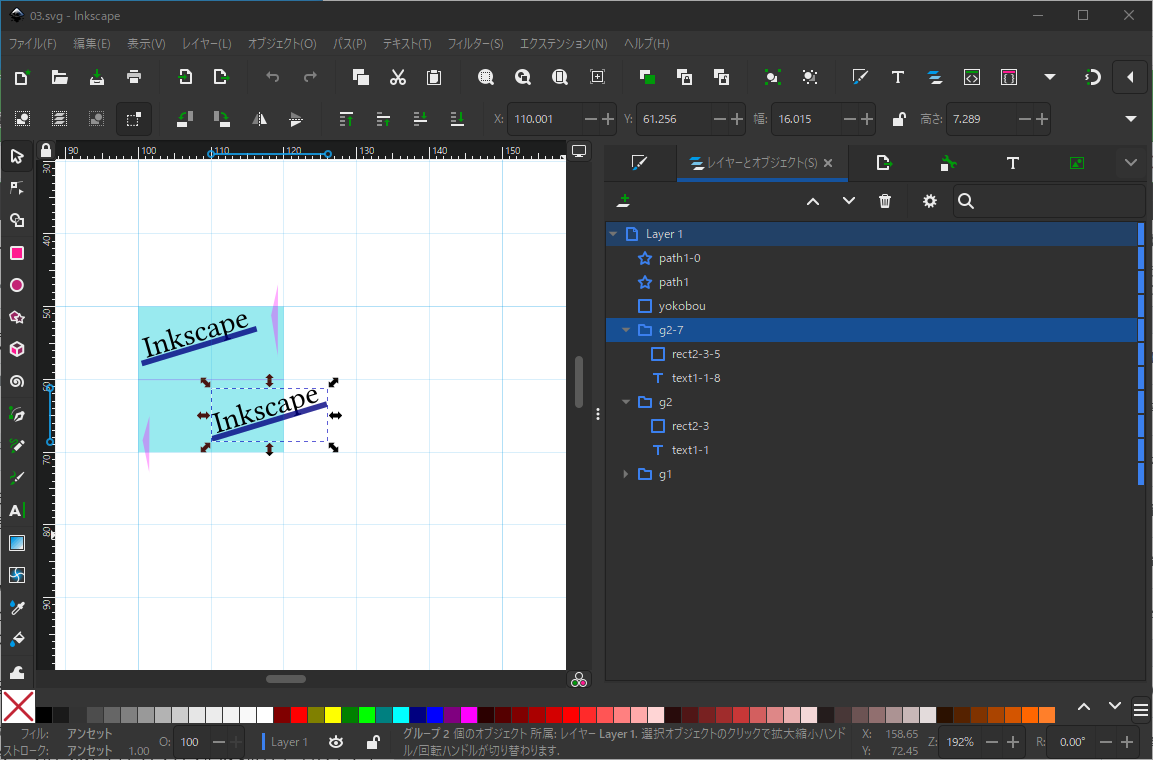Switch to Fill and Stroke panel tab
Image resolution: width=1153 pixels, height=760 pixels.
point(640,163)
